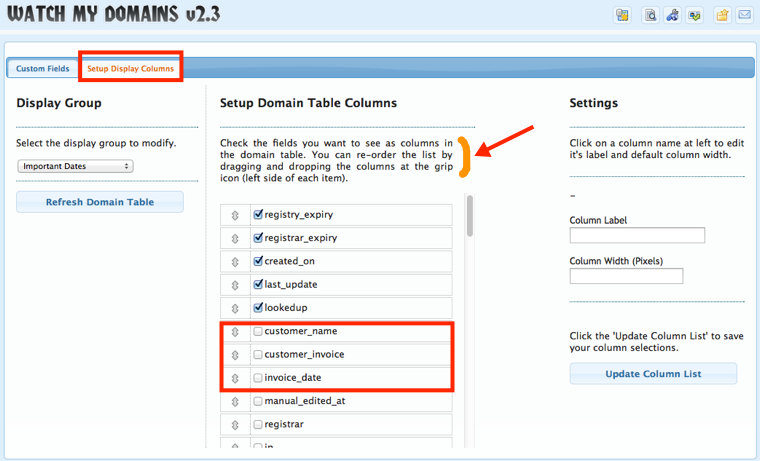Image resolution: width=760 pixels, height=461 pixels.
Task: Click the invoice_date column name text
Action: 293,378
